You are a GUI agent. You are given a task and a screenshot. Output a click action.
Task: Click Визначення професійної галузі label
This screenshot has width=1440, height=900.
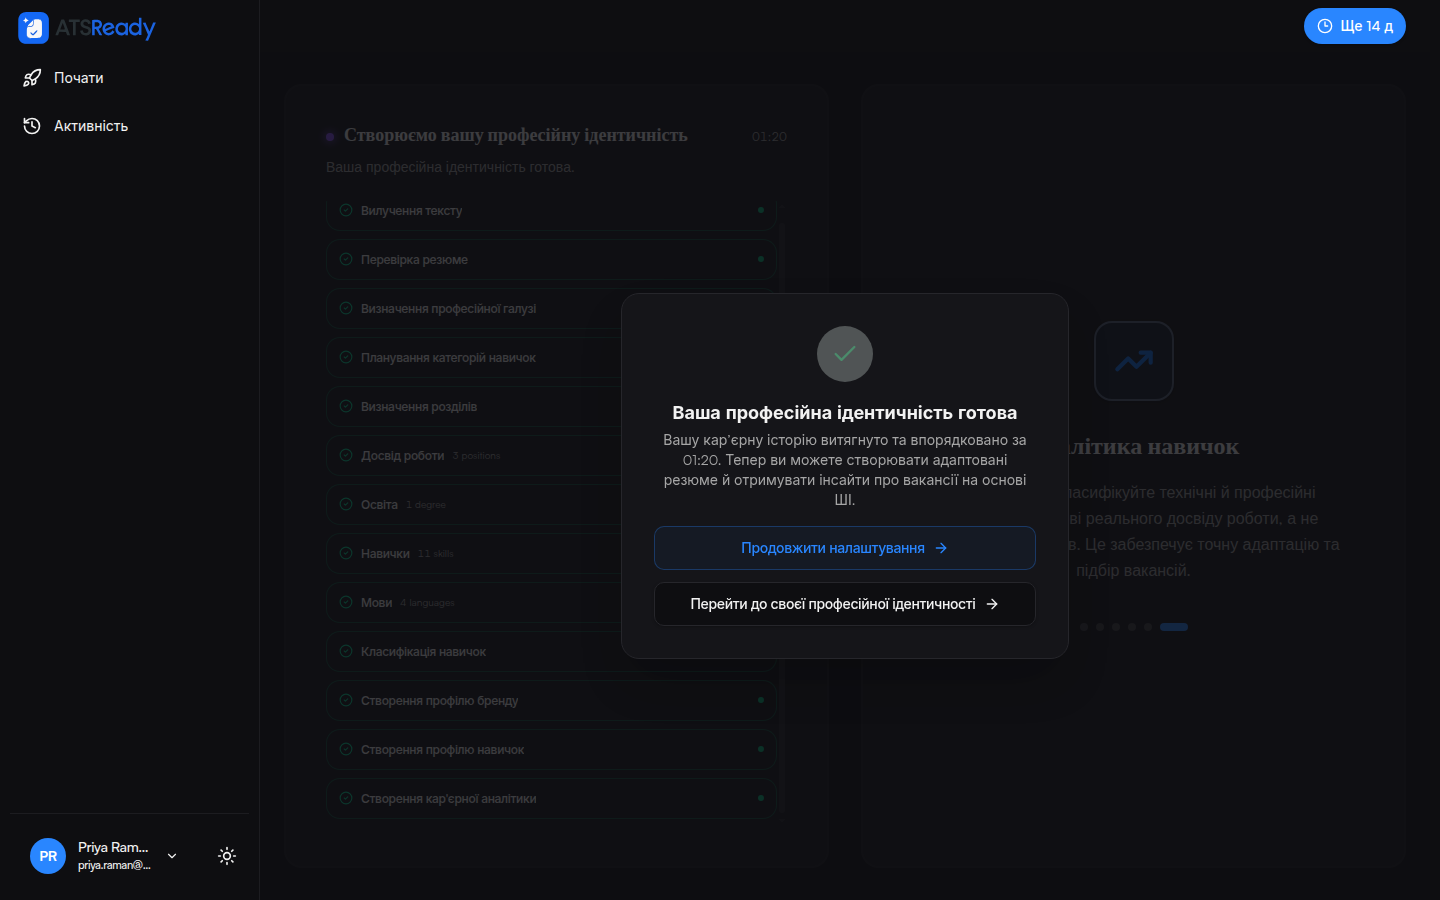(x=448, y=309)
